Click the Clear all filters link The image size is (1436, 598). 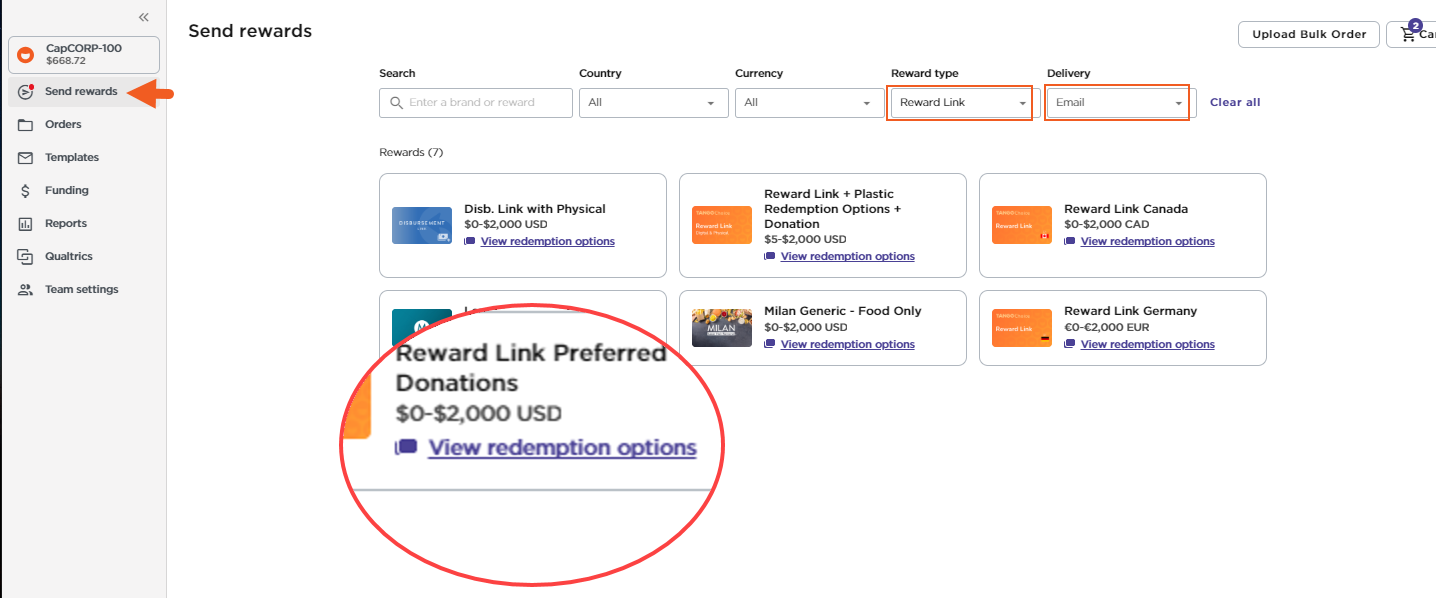1235,103
